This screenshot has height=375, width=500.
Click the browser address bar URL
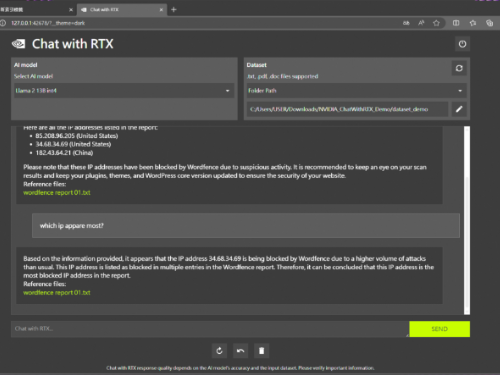click(48, 23)
